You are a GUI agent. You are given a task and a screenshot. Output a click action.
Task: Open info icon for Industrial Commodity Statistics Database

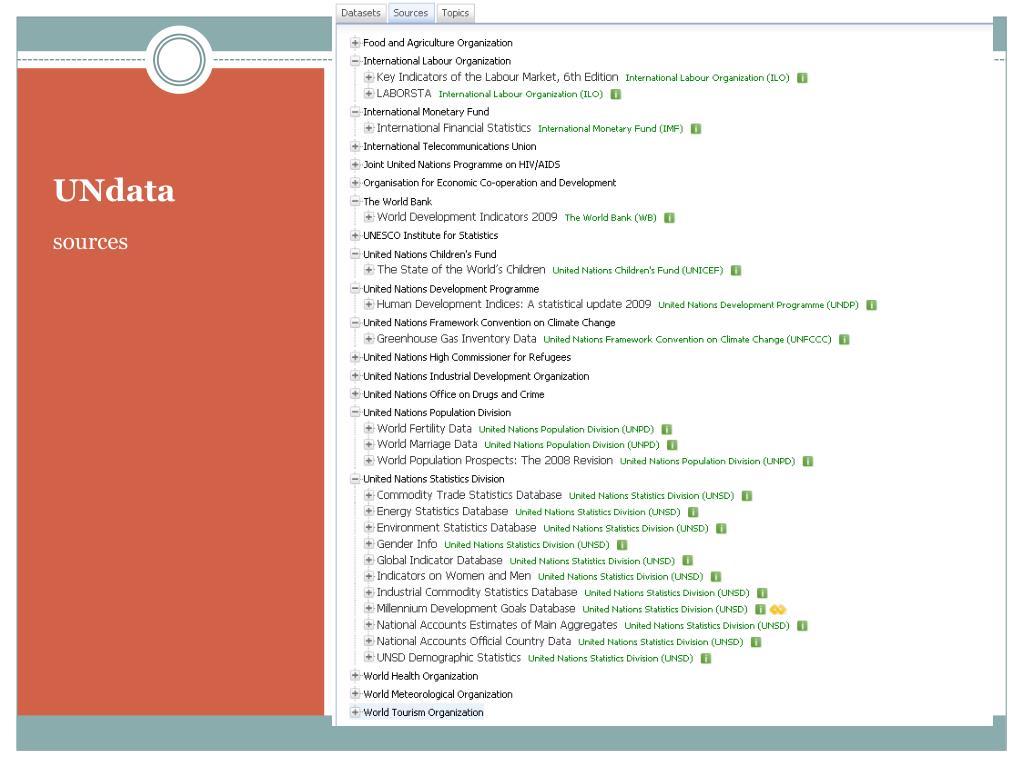tap(761, 593)
